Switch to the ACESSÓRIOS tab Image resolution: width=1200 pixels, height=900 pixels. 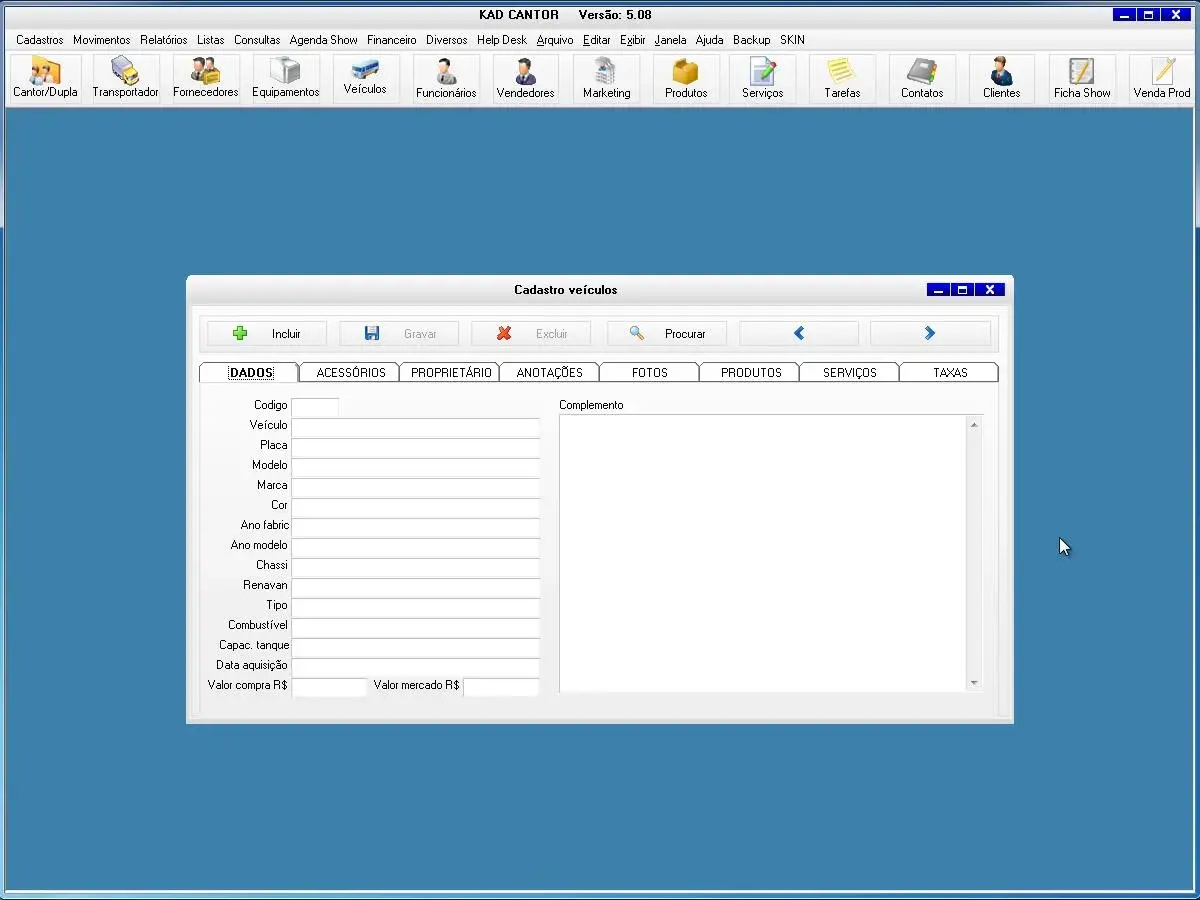click(350, 373)
